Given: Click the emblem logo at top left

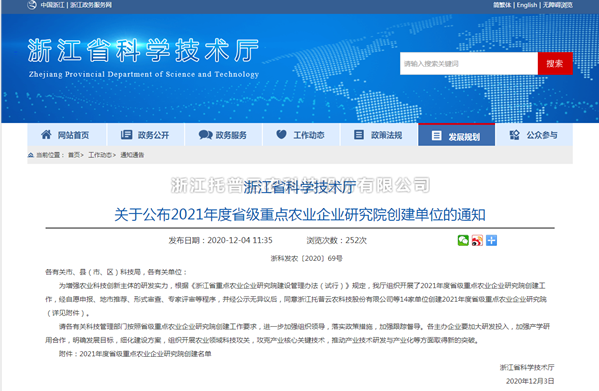Looking at the screenshot, I should [32, 5].
